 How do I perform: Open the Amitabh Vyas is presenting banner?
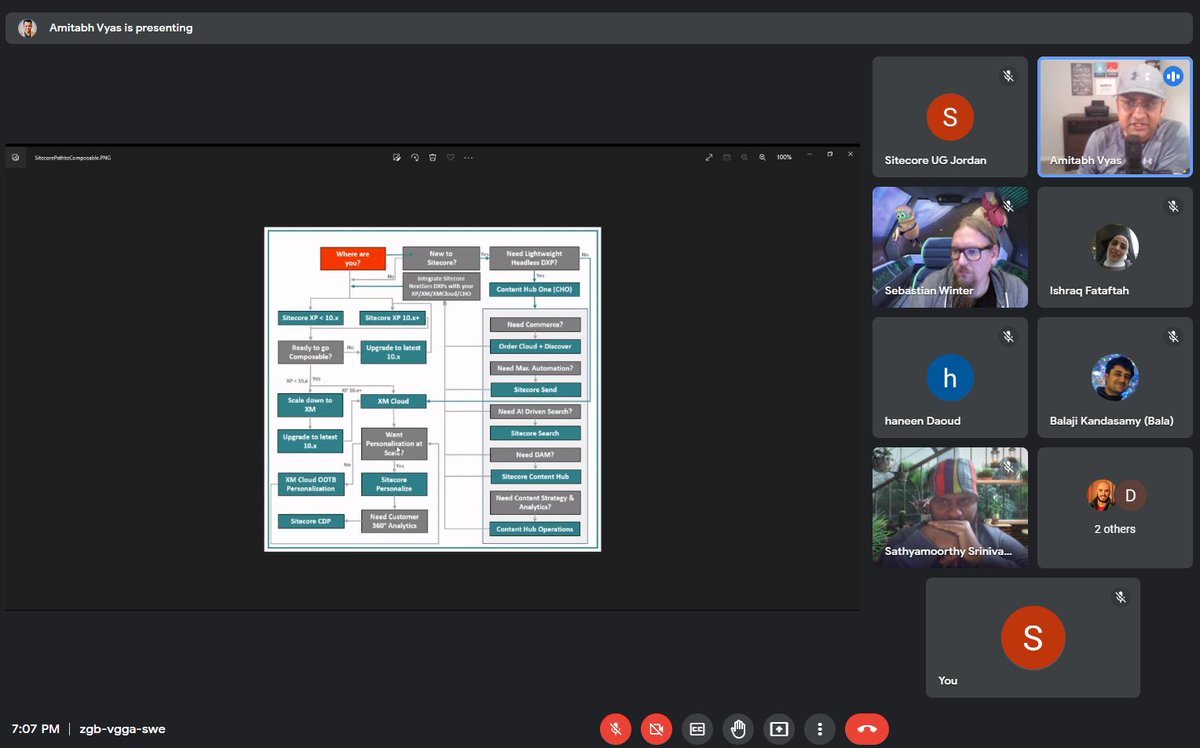[108, 28]
